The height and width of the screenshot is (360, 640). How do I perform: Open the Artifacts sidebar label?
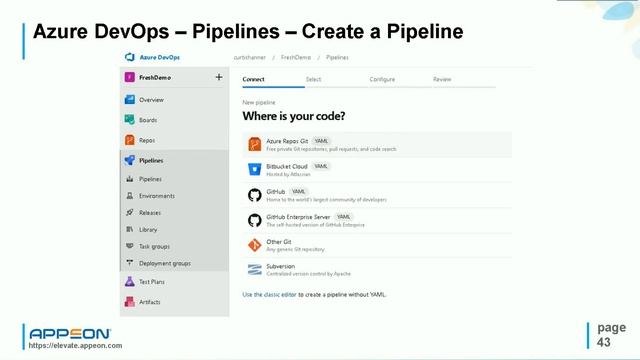[150, 302]
